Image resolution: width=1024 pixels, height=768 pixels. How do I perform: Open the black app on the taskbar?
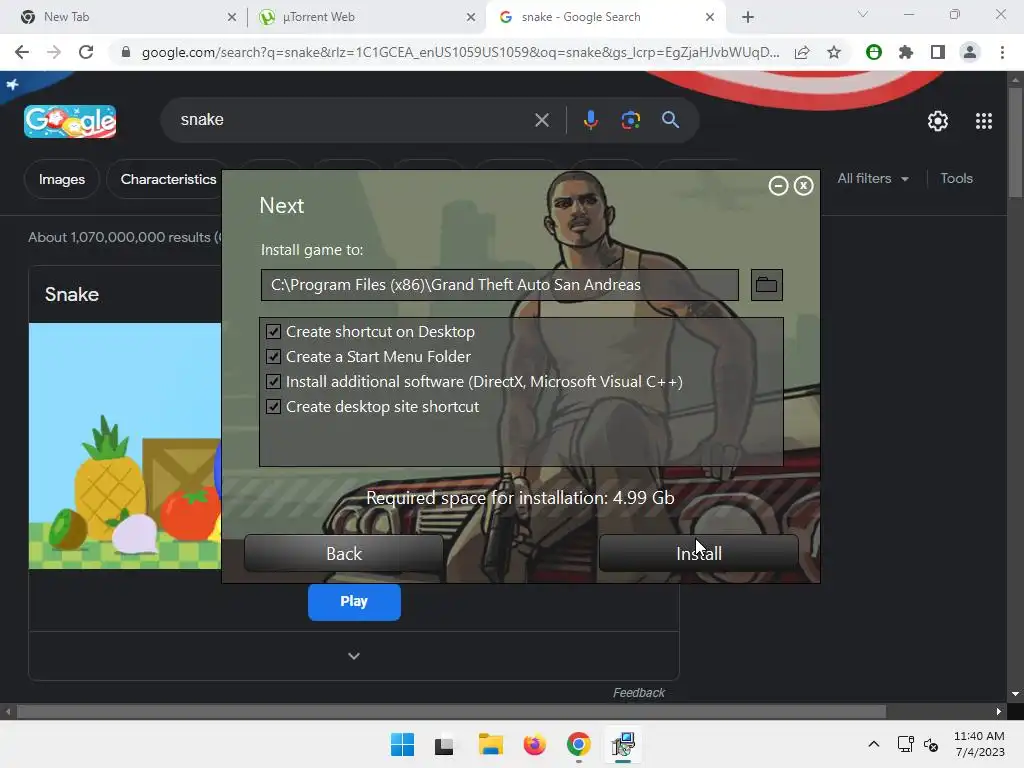point(444,744)
